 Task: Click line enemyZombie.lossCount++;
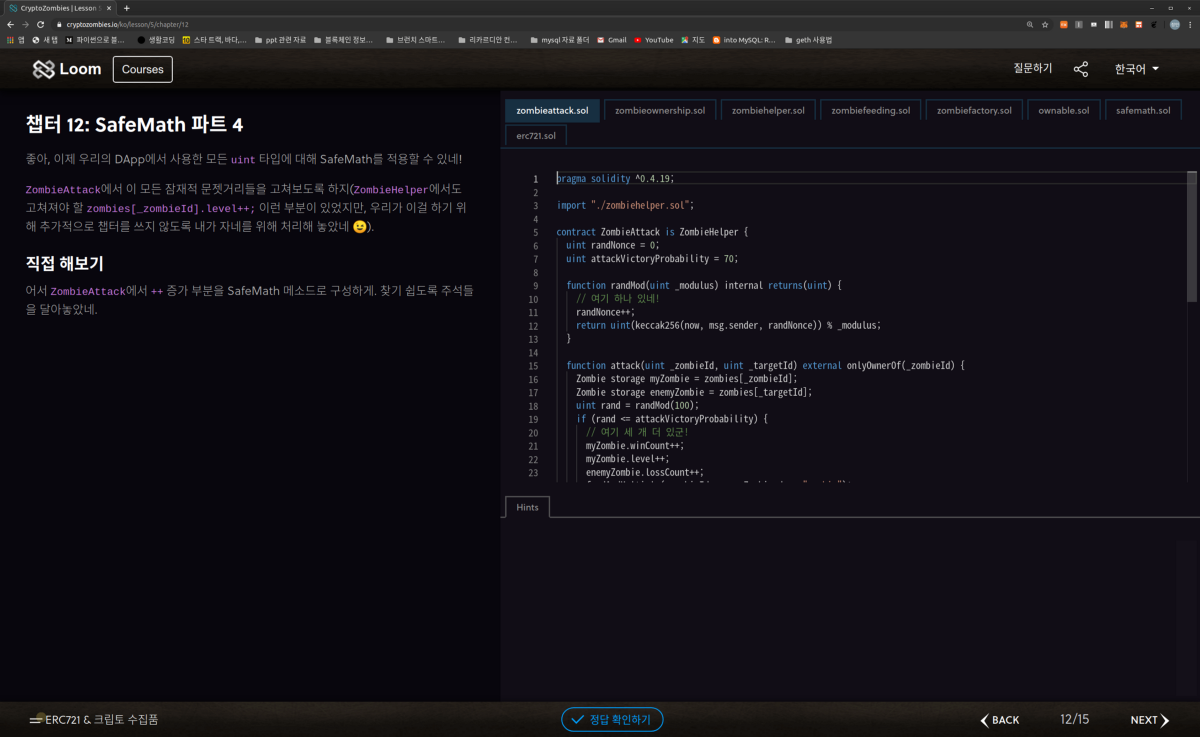click(x=645, y=472)
